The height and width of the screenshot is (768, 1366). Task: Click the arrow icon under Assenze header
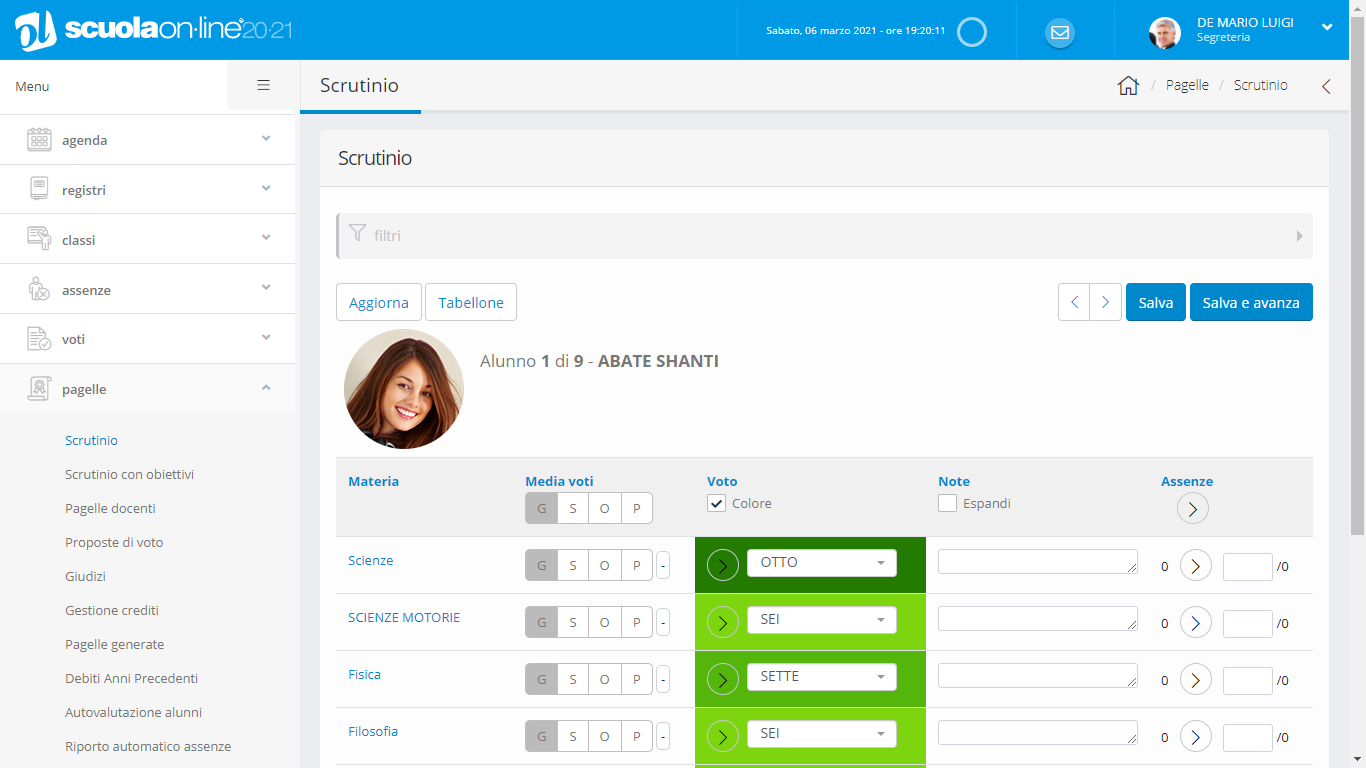(x=1192, y=508)
